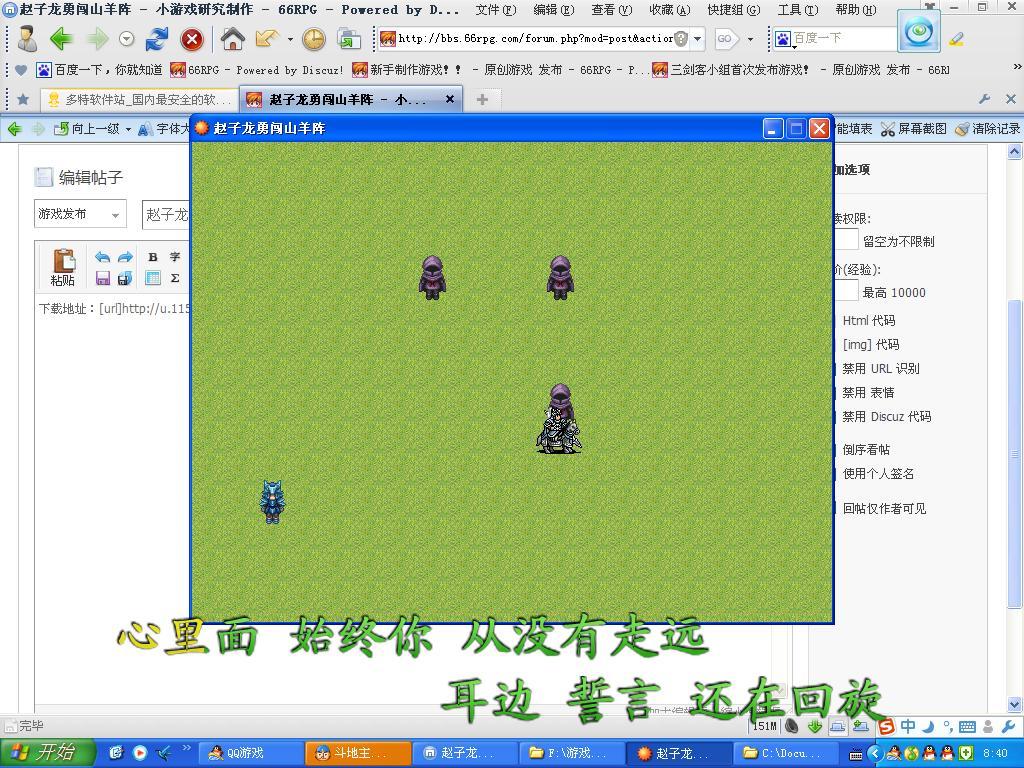This screenshot has width=1024, height=768.
Task: Toggle the 禁用 URL 识别 option
Action: click(880, 368)
